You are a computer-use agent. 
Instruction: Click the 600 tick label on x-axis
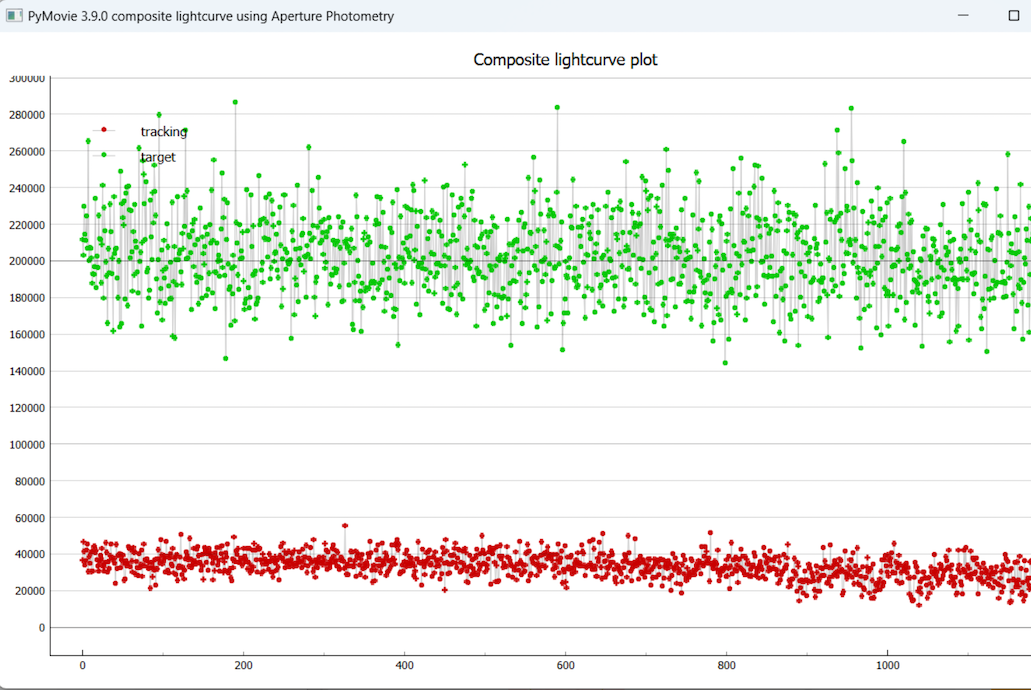(x=565, y=664)
